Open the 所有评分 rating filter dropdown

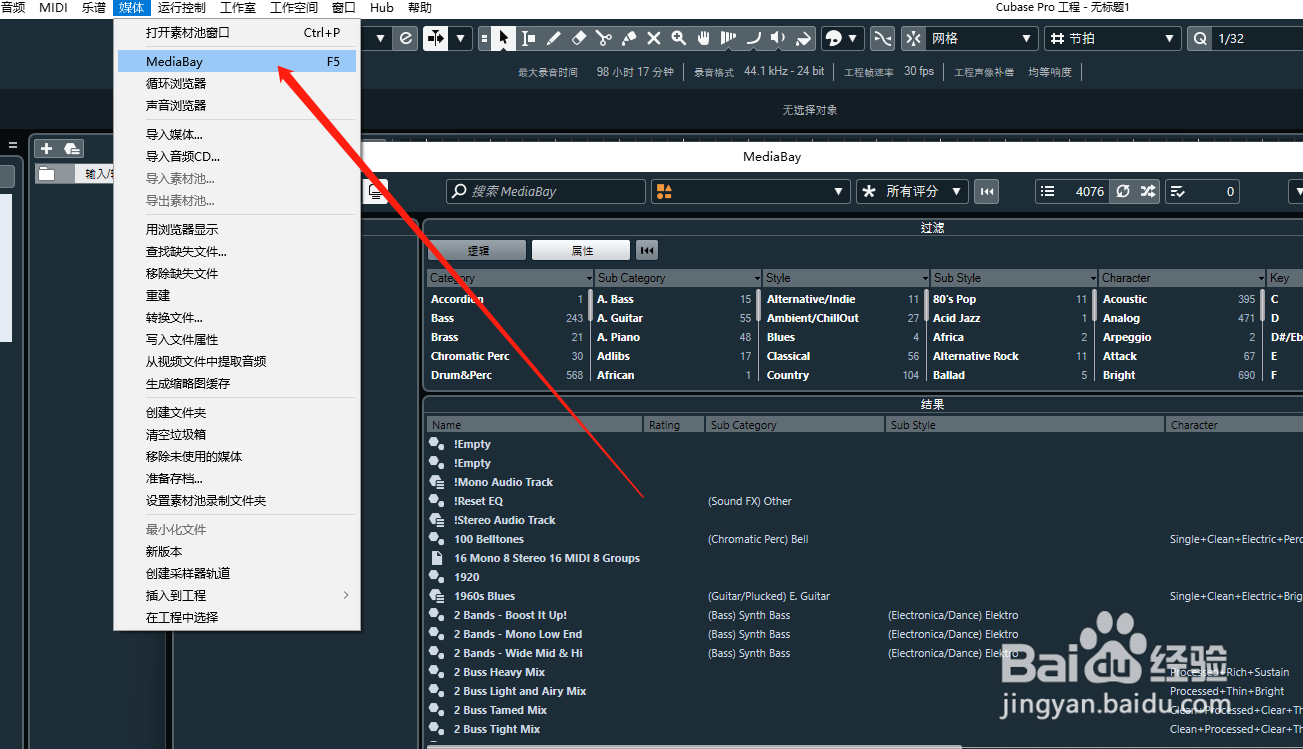(912, 191)
